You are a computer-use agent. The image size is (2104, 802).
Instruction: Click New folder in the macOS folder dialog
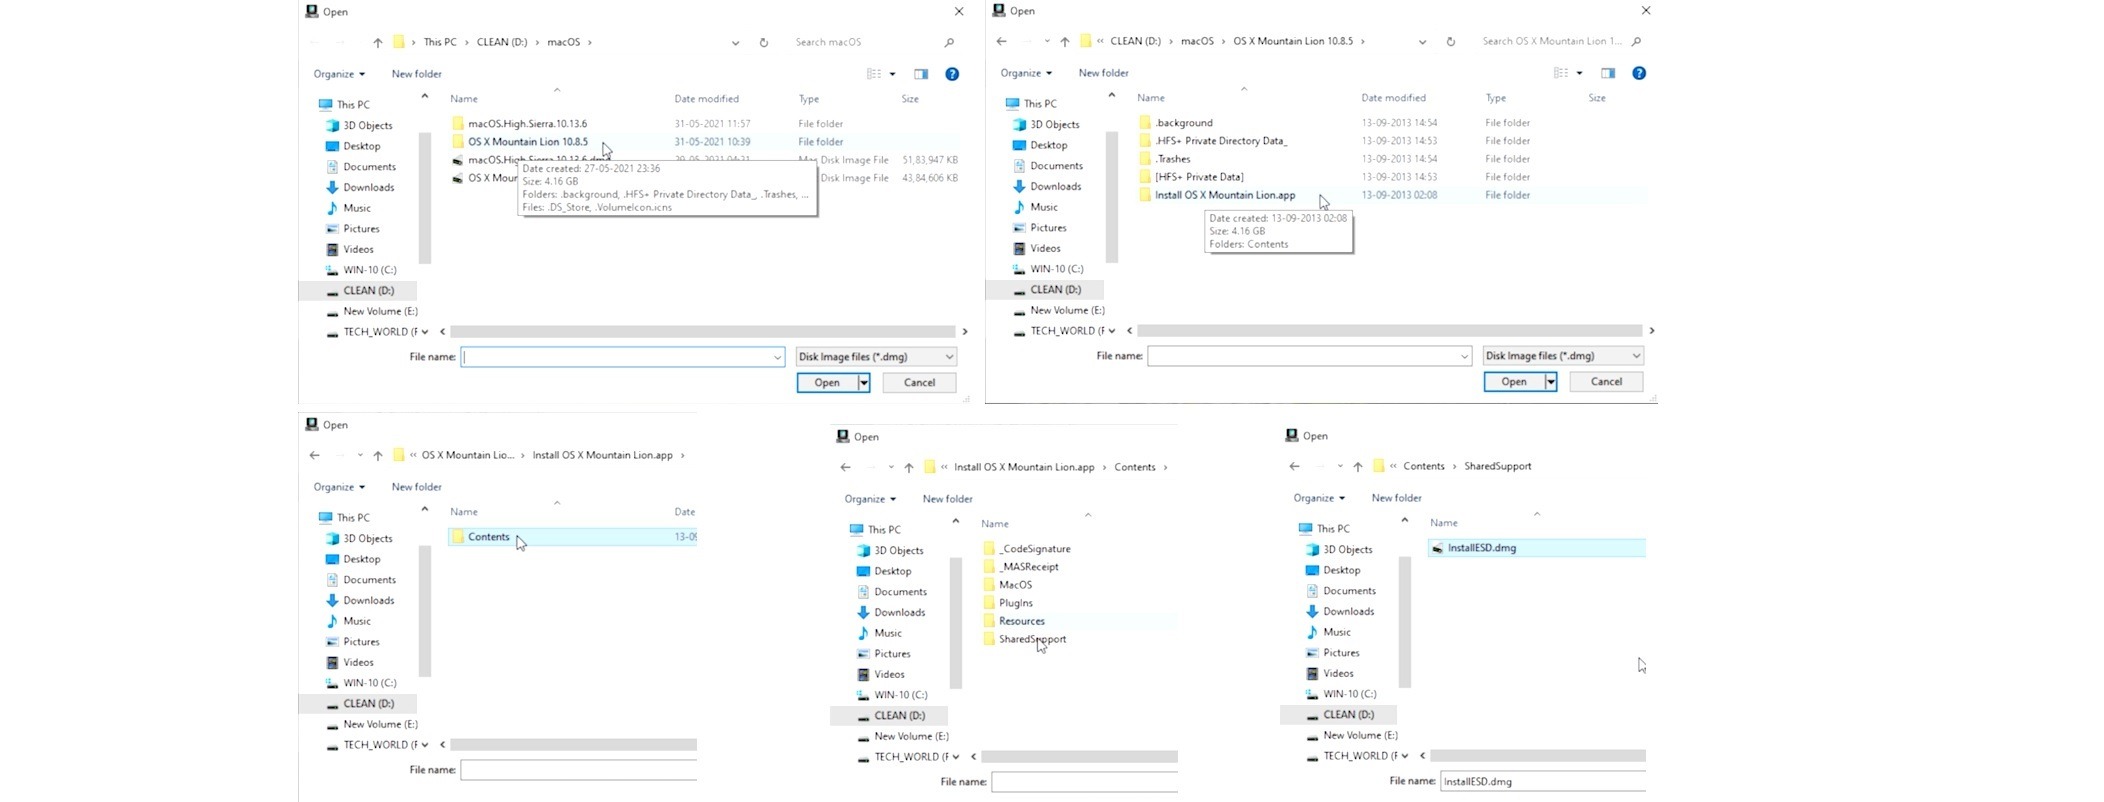click(416, 74)
